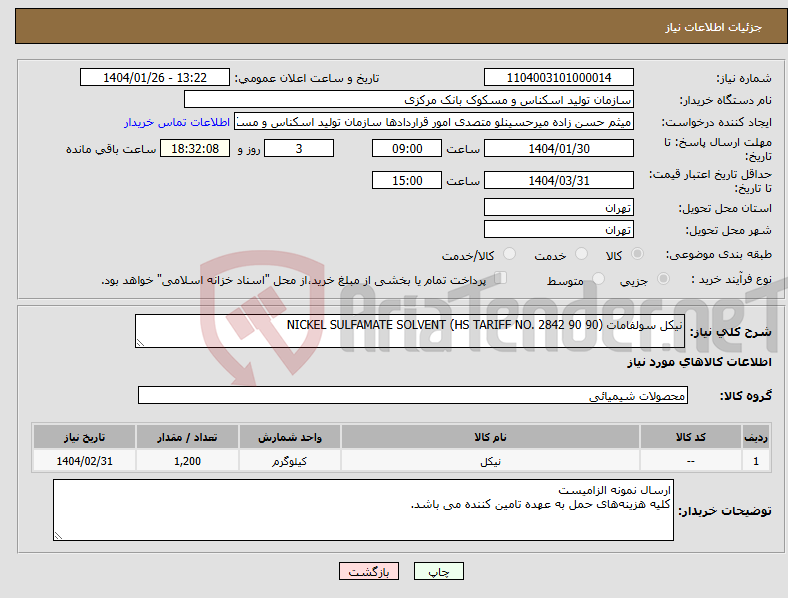Viewport: 788px width, 598px height.
Task: Click the اطلاعات کالاهای مورد نیاز heading
Action: [x=699, y=362]
